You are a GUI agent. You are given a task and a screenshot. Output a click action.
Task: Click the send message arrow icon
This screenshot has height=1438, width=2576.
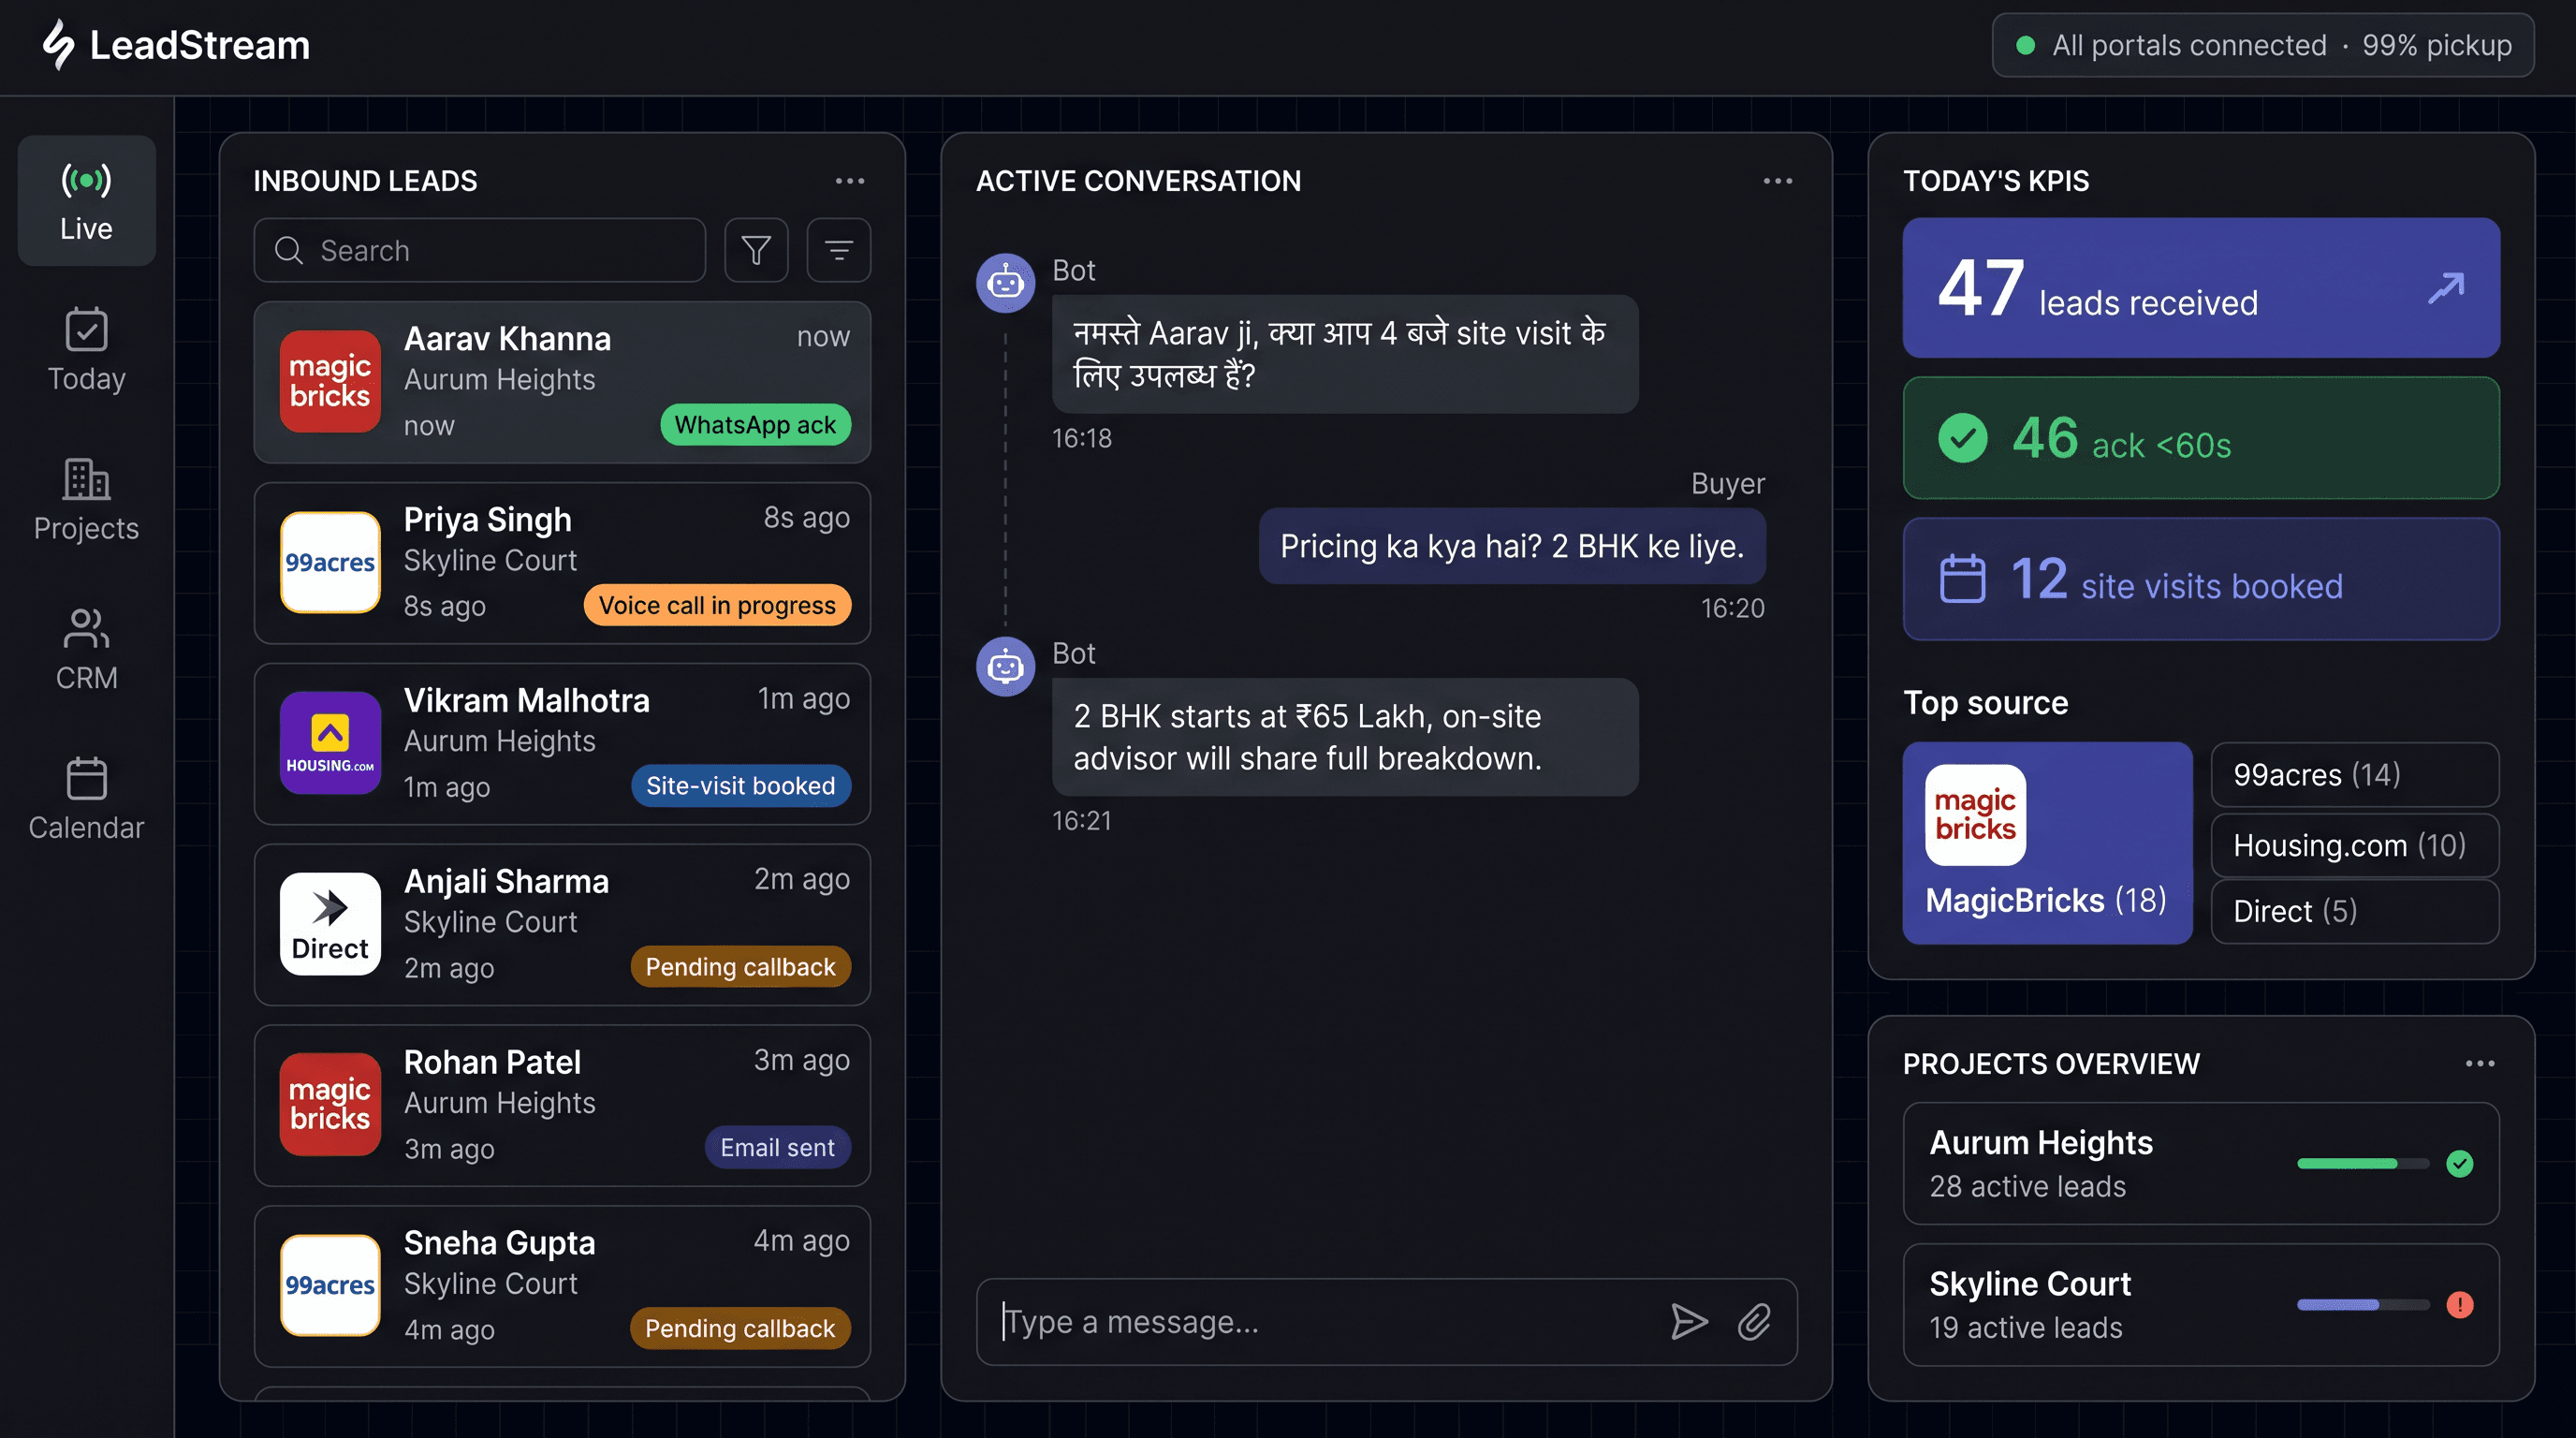(1689, 1322)
